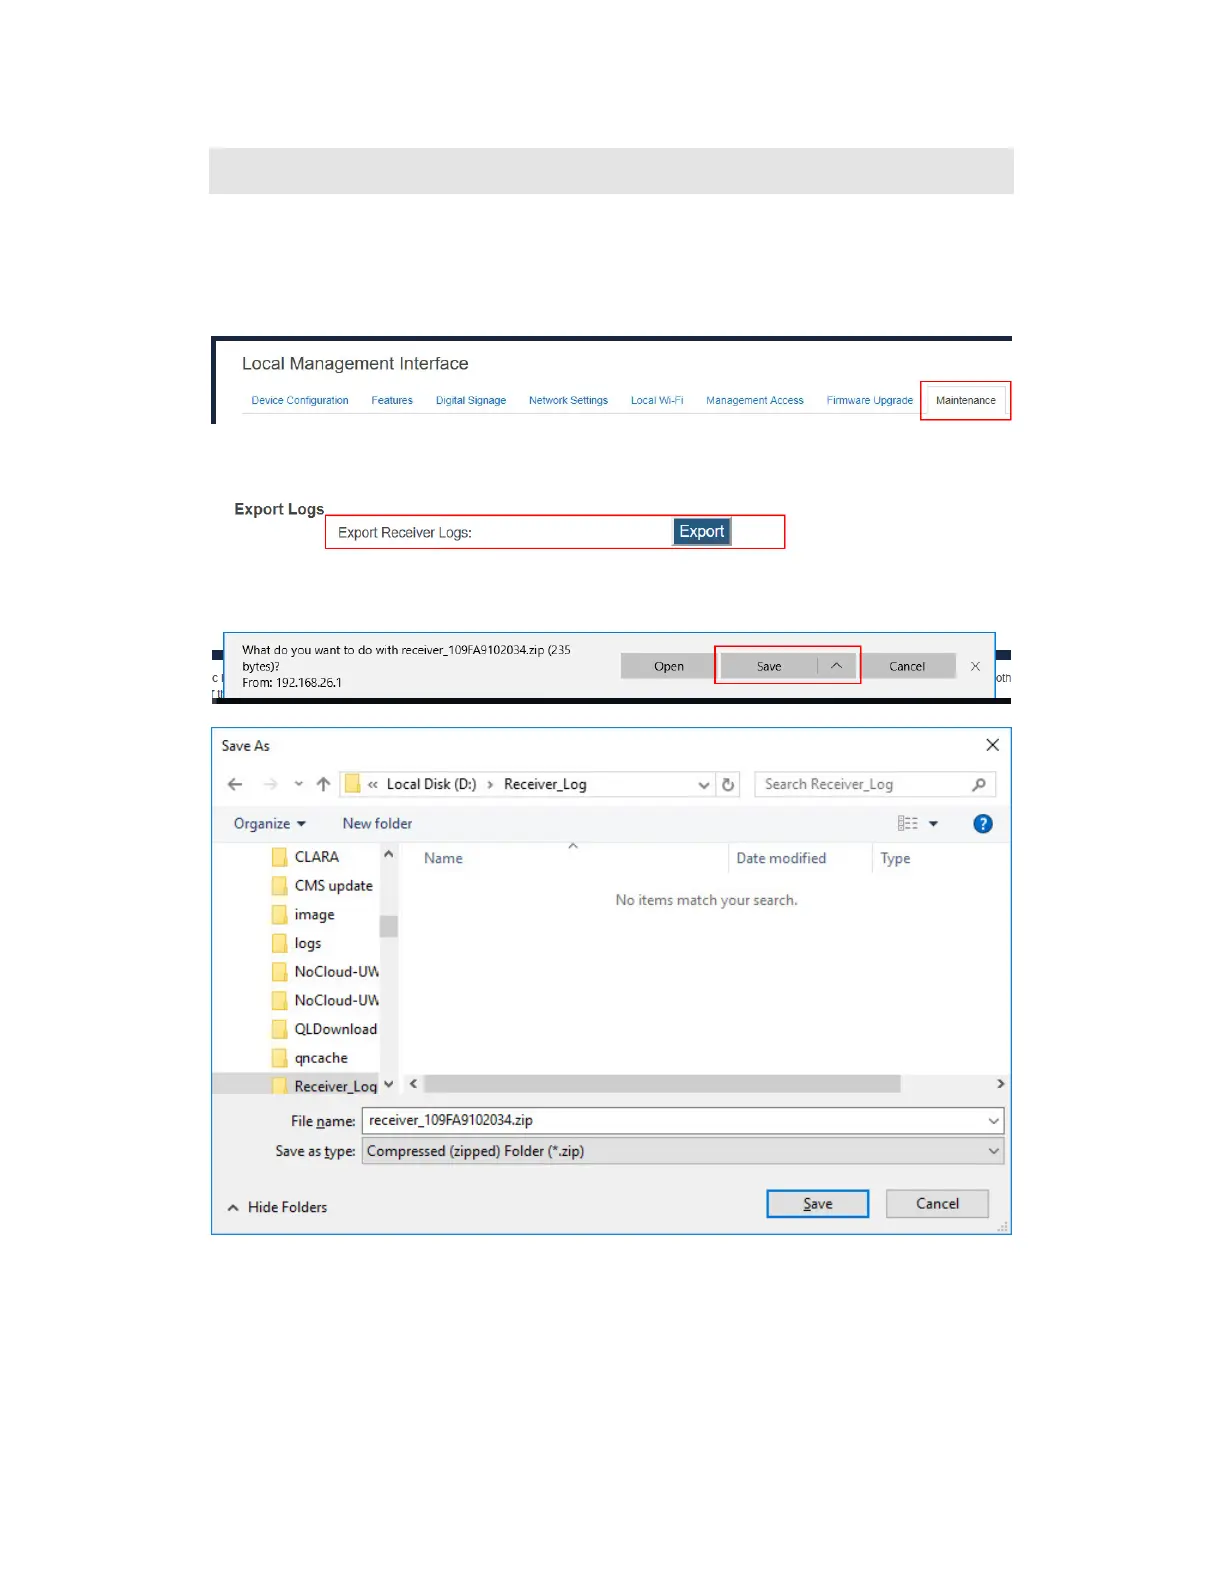
Task: Select the Local Wi-Fi tab
Action: pos(657,400)
